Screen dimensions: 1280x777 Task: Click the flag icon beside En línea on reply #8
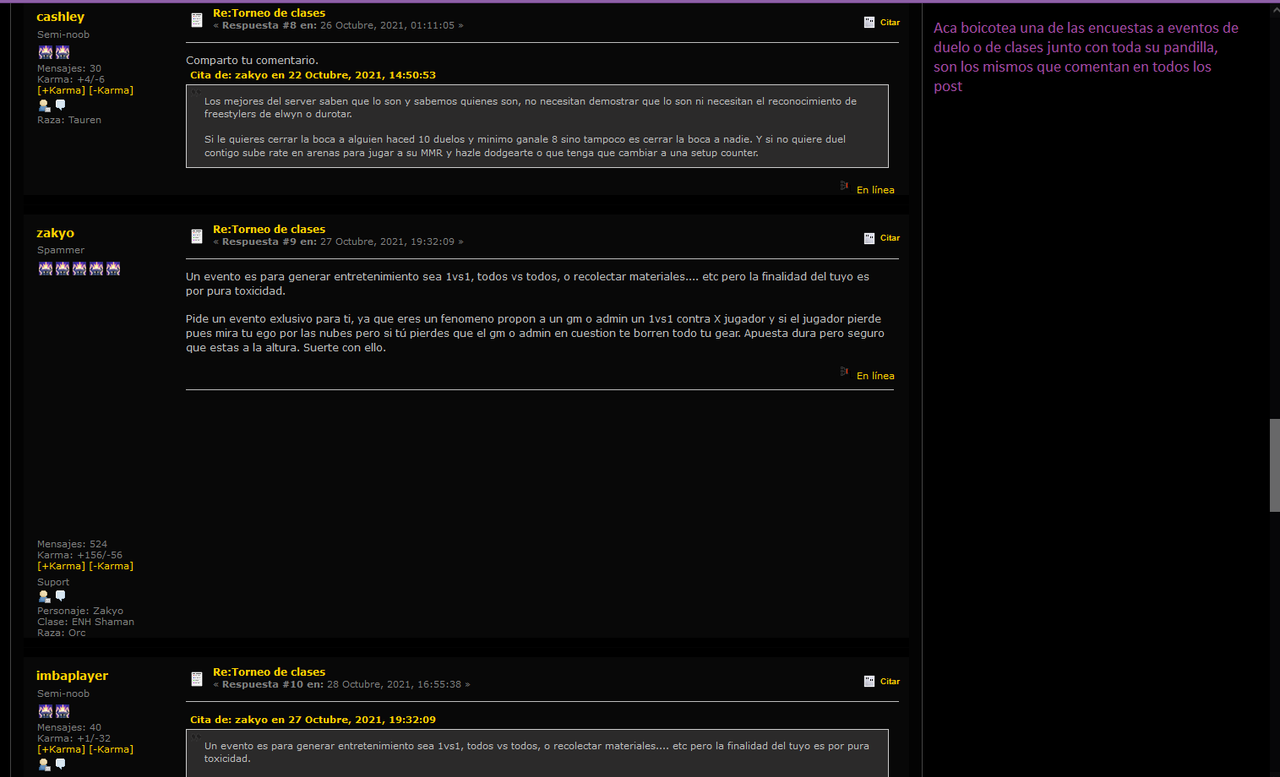844,186
